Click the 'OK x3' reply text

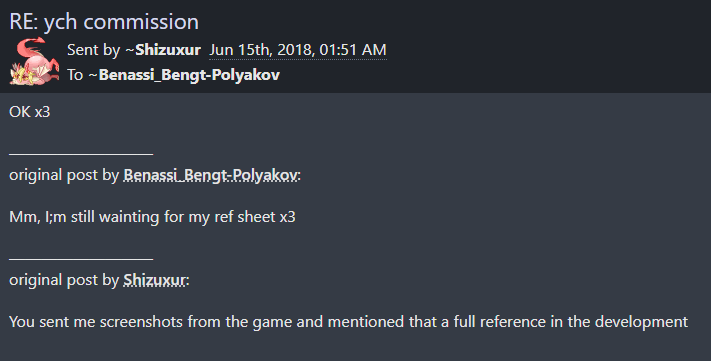coord(29,112)
